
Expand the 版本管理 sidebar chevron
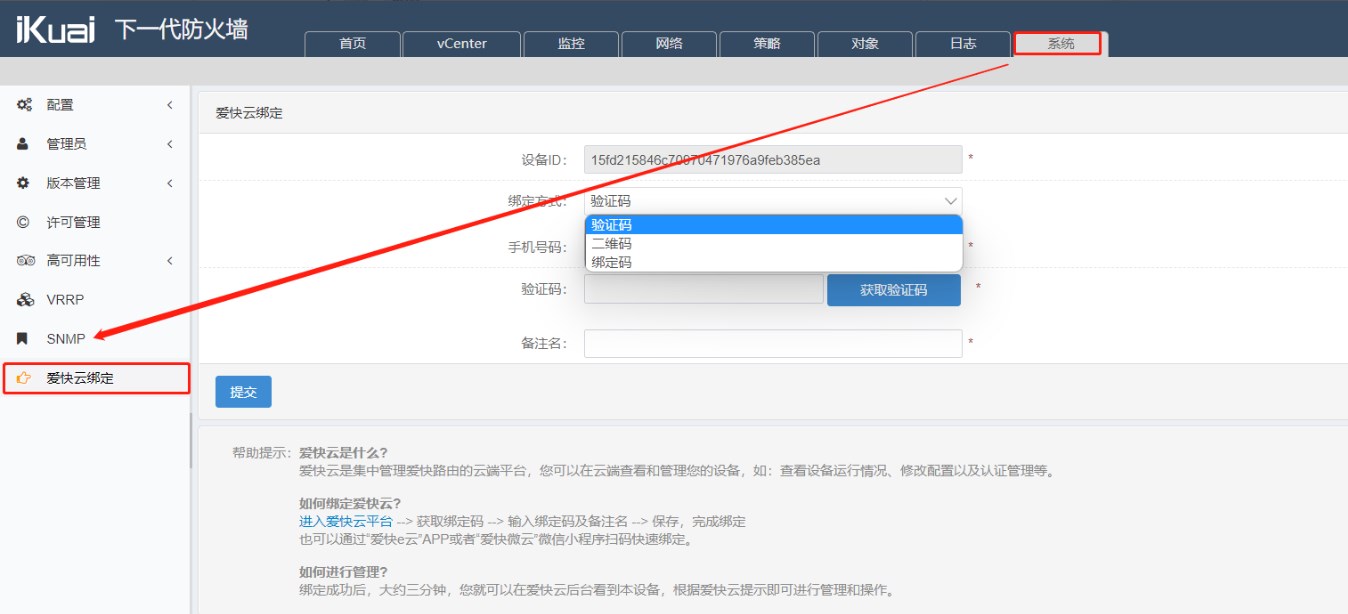pos(170,183)
